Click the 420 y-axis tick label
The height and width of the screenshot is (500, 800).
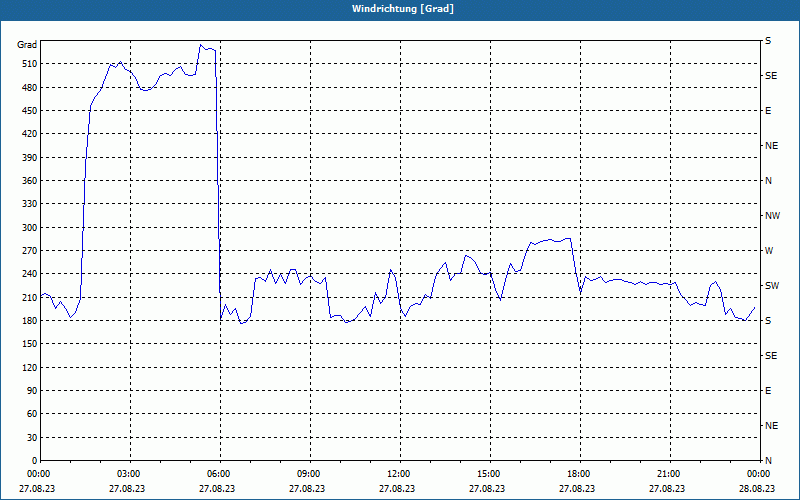tap(30, 134)
